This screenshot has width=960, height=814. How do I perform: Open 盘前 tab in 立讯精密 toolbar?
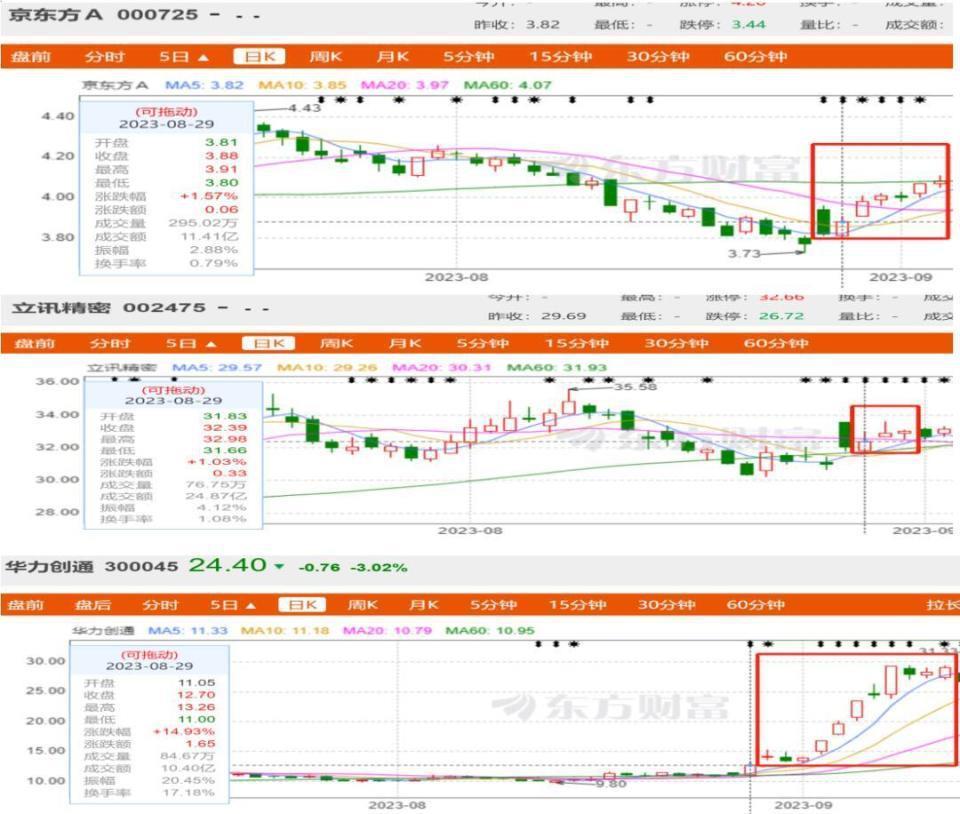(x=35, y=343)
